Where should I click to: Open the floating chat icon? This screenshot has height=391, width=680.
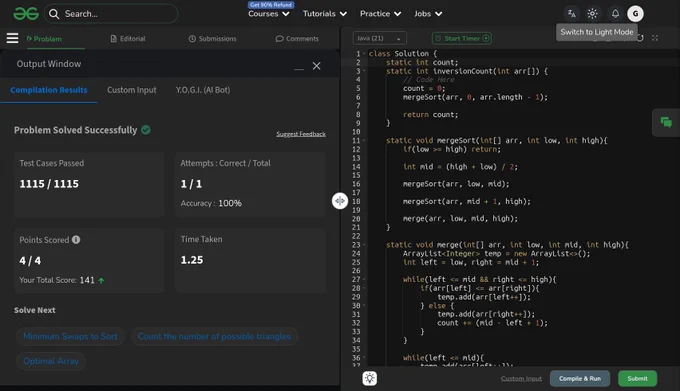666,123
